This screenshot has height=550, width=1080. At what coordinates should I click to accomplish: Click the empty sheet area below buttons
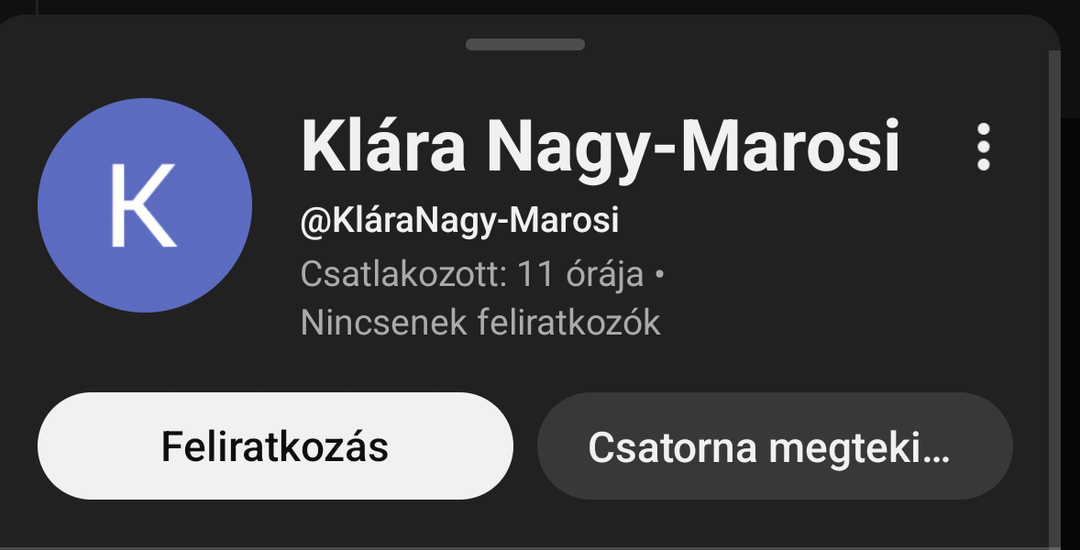(523, 523)
